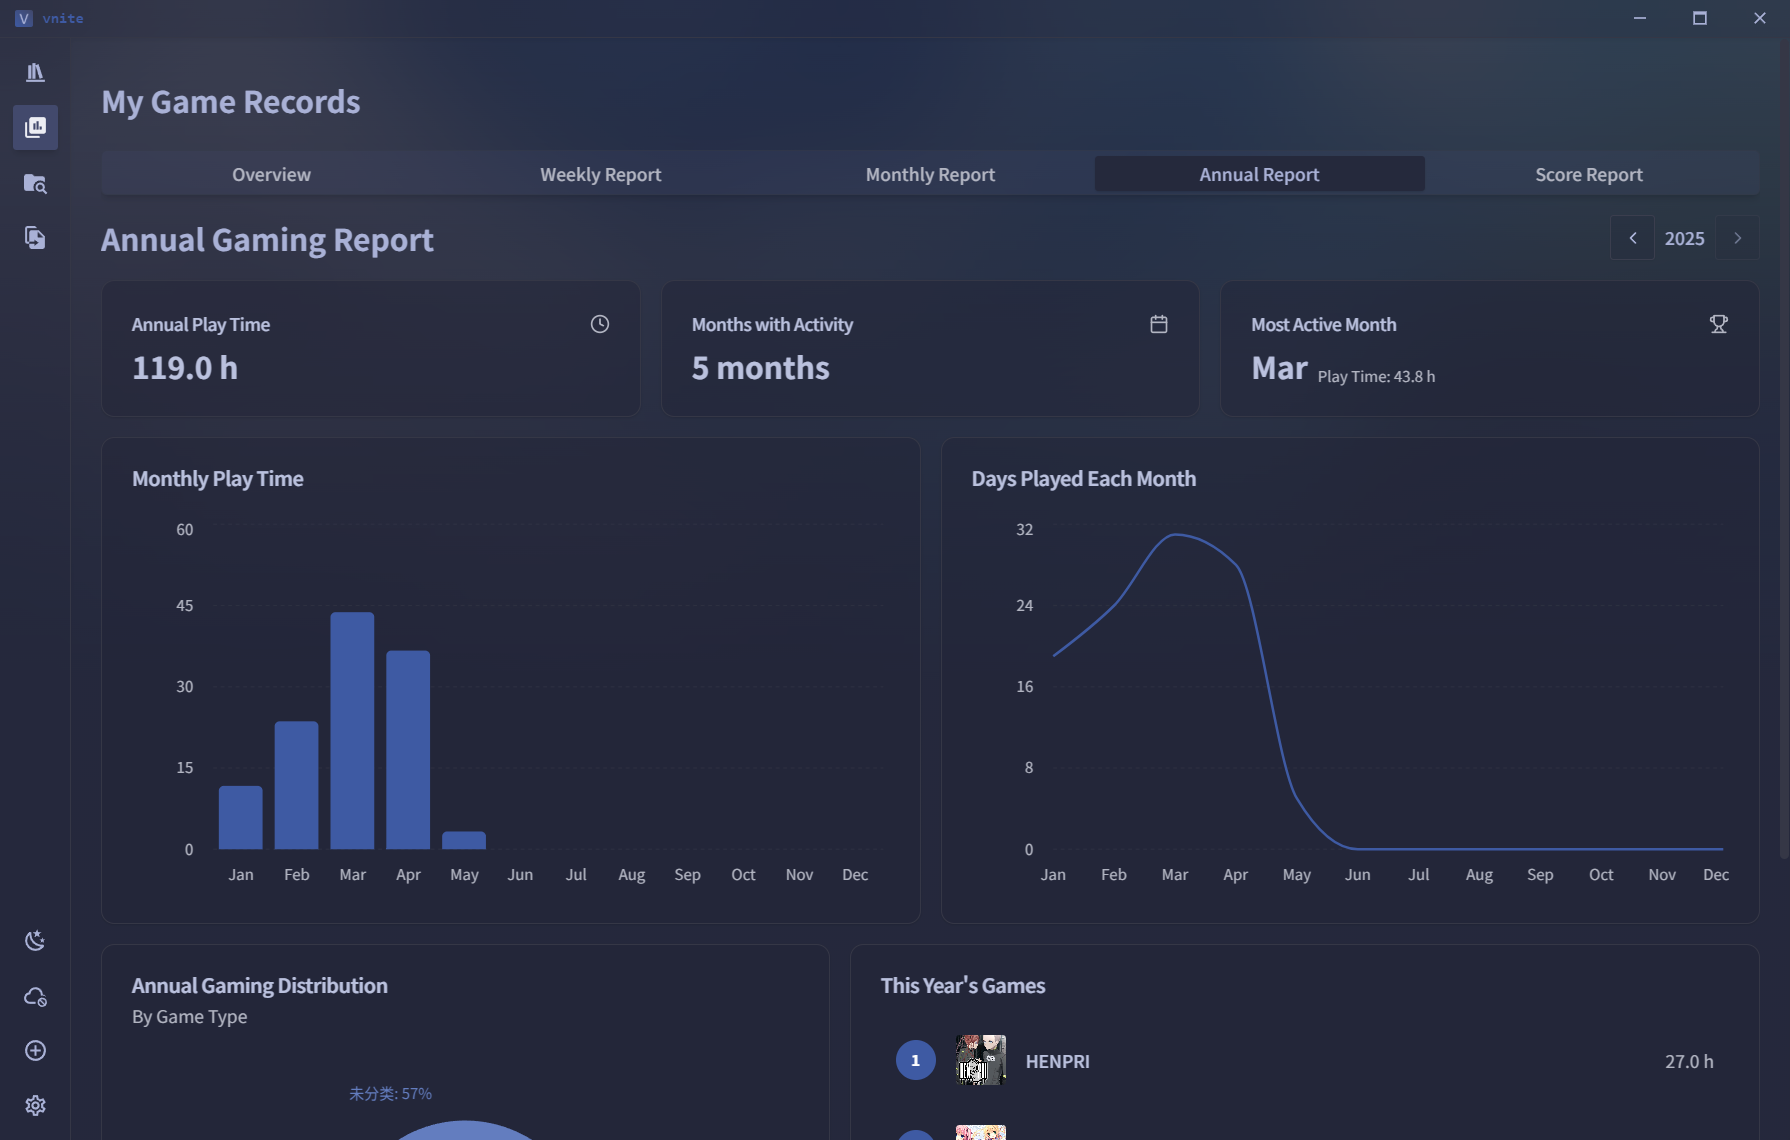The height and width of the screenshot is (1140, 1790).
Task: Open the HENPRI game entry
Action: [x=1305, y=1061]
